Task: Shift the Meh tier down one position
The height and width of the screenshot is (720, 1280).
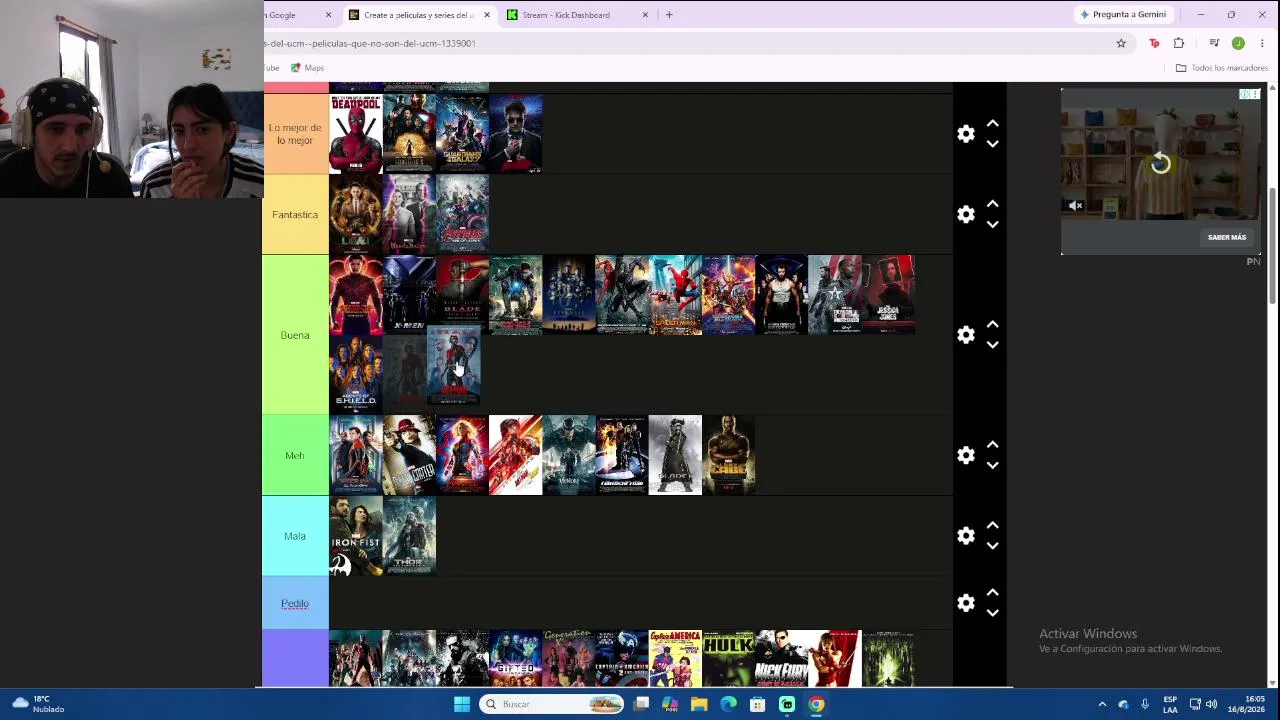Action: pyautogui.click(x=993, y=465)
